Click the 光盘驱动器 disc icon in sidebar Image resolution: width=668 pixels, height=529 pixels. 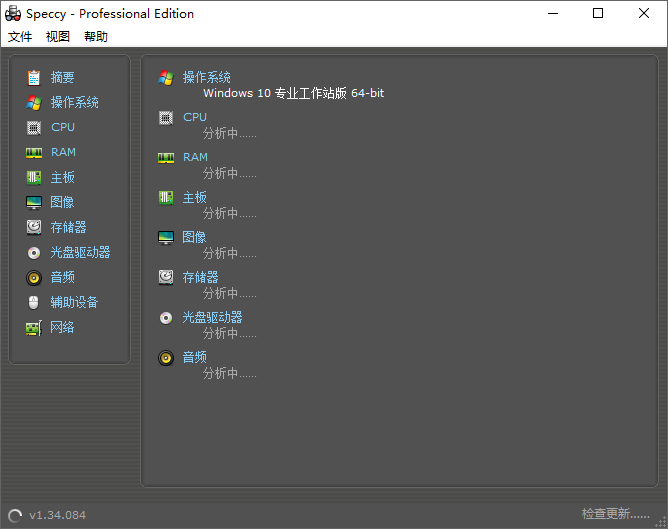pyautogui.click(x=34, y=253)
